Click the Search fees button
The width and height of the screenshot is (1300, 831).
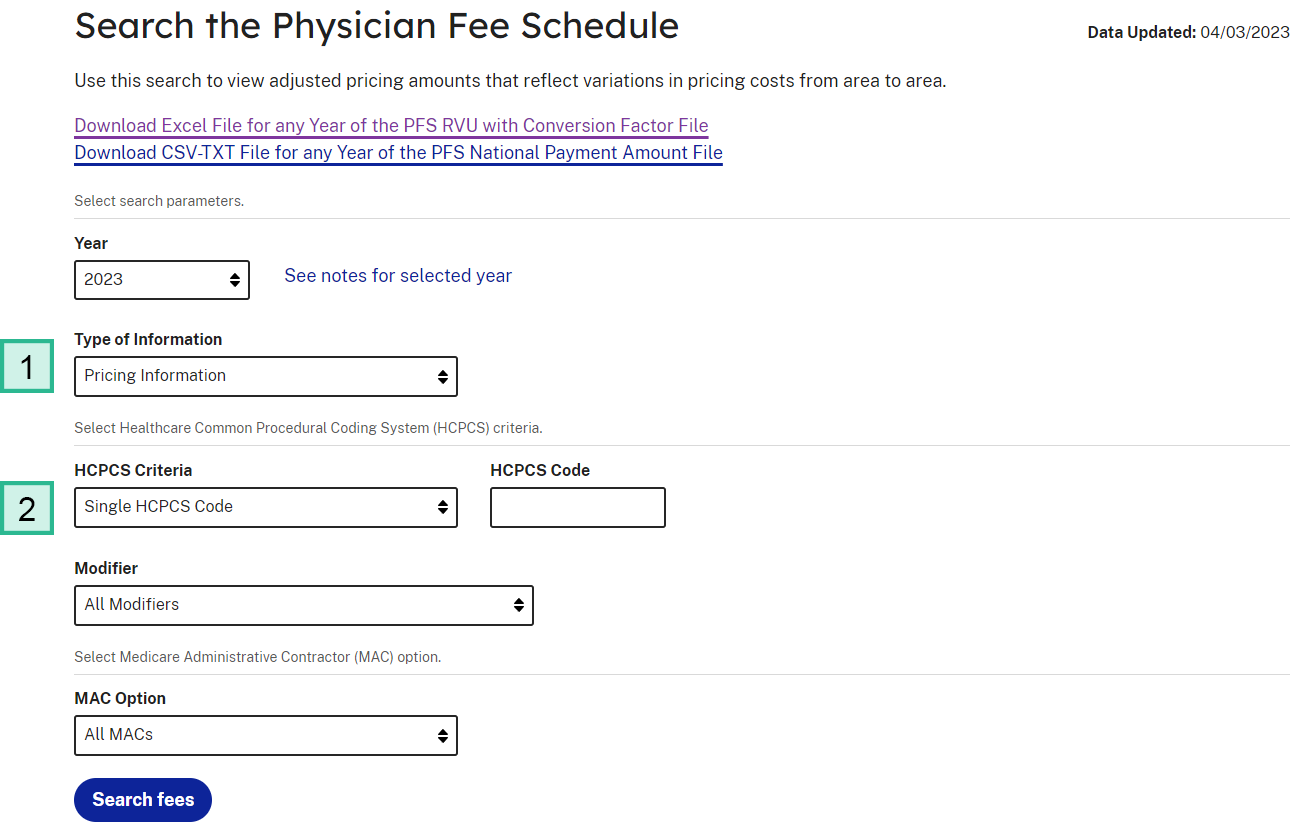(142, 800)
